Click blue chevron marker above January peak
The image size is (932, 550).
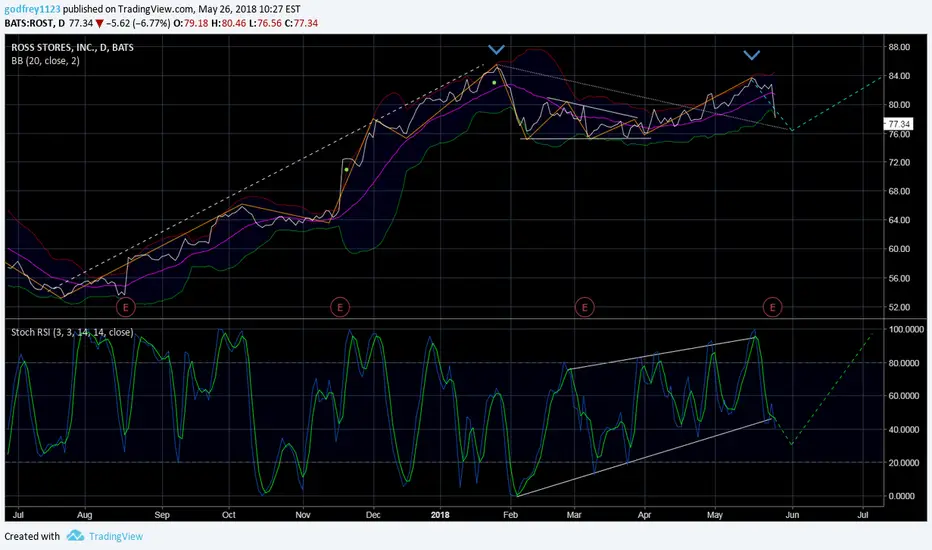click(496, 49)
